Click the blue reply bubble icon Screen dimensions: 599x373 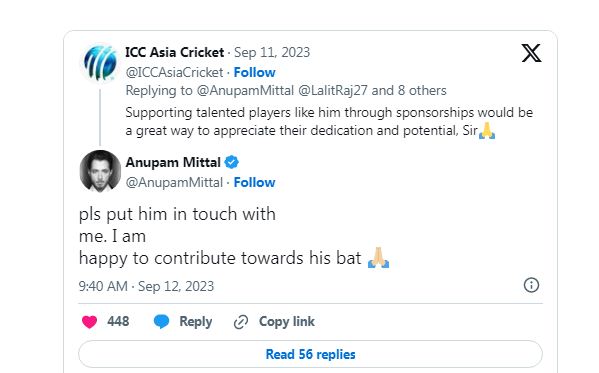pyautogui.click(x=161, y=322)
